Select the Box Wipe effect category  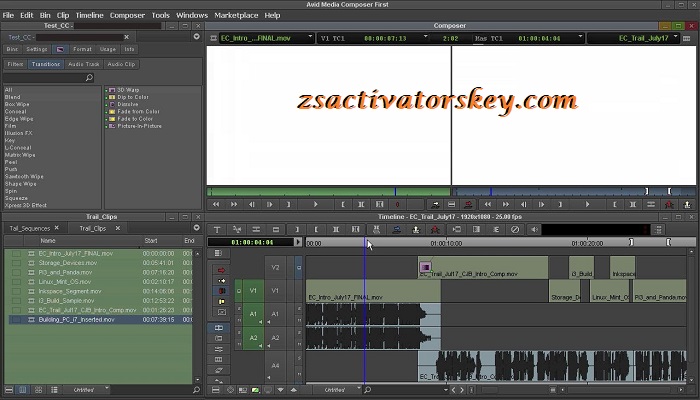pos(17,104)
